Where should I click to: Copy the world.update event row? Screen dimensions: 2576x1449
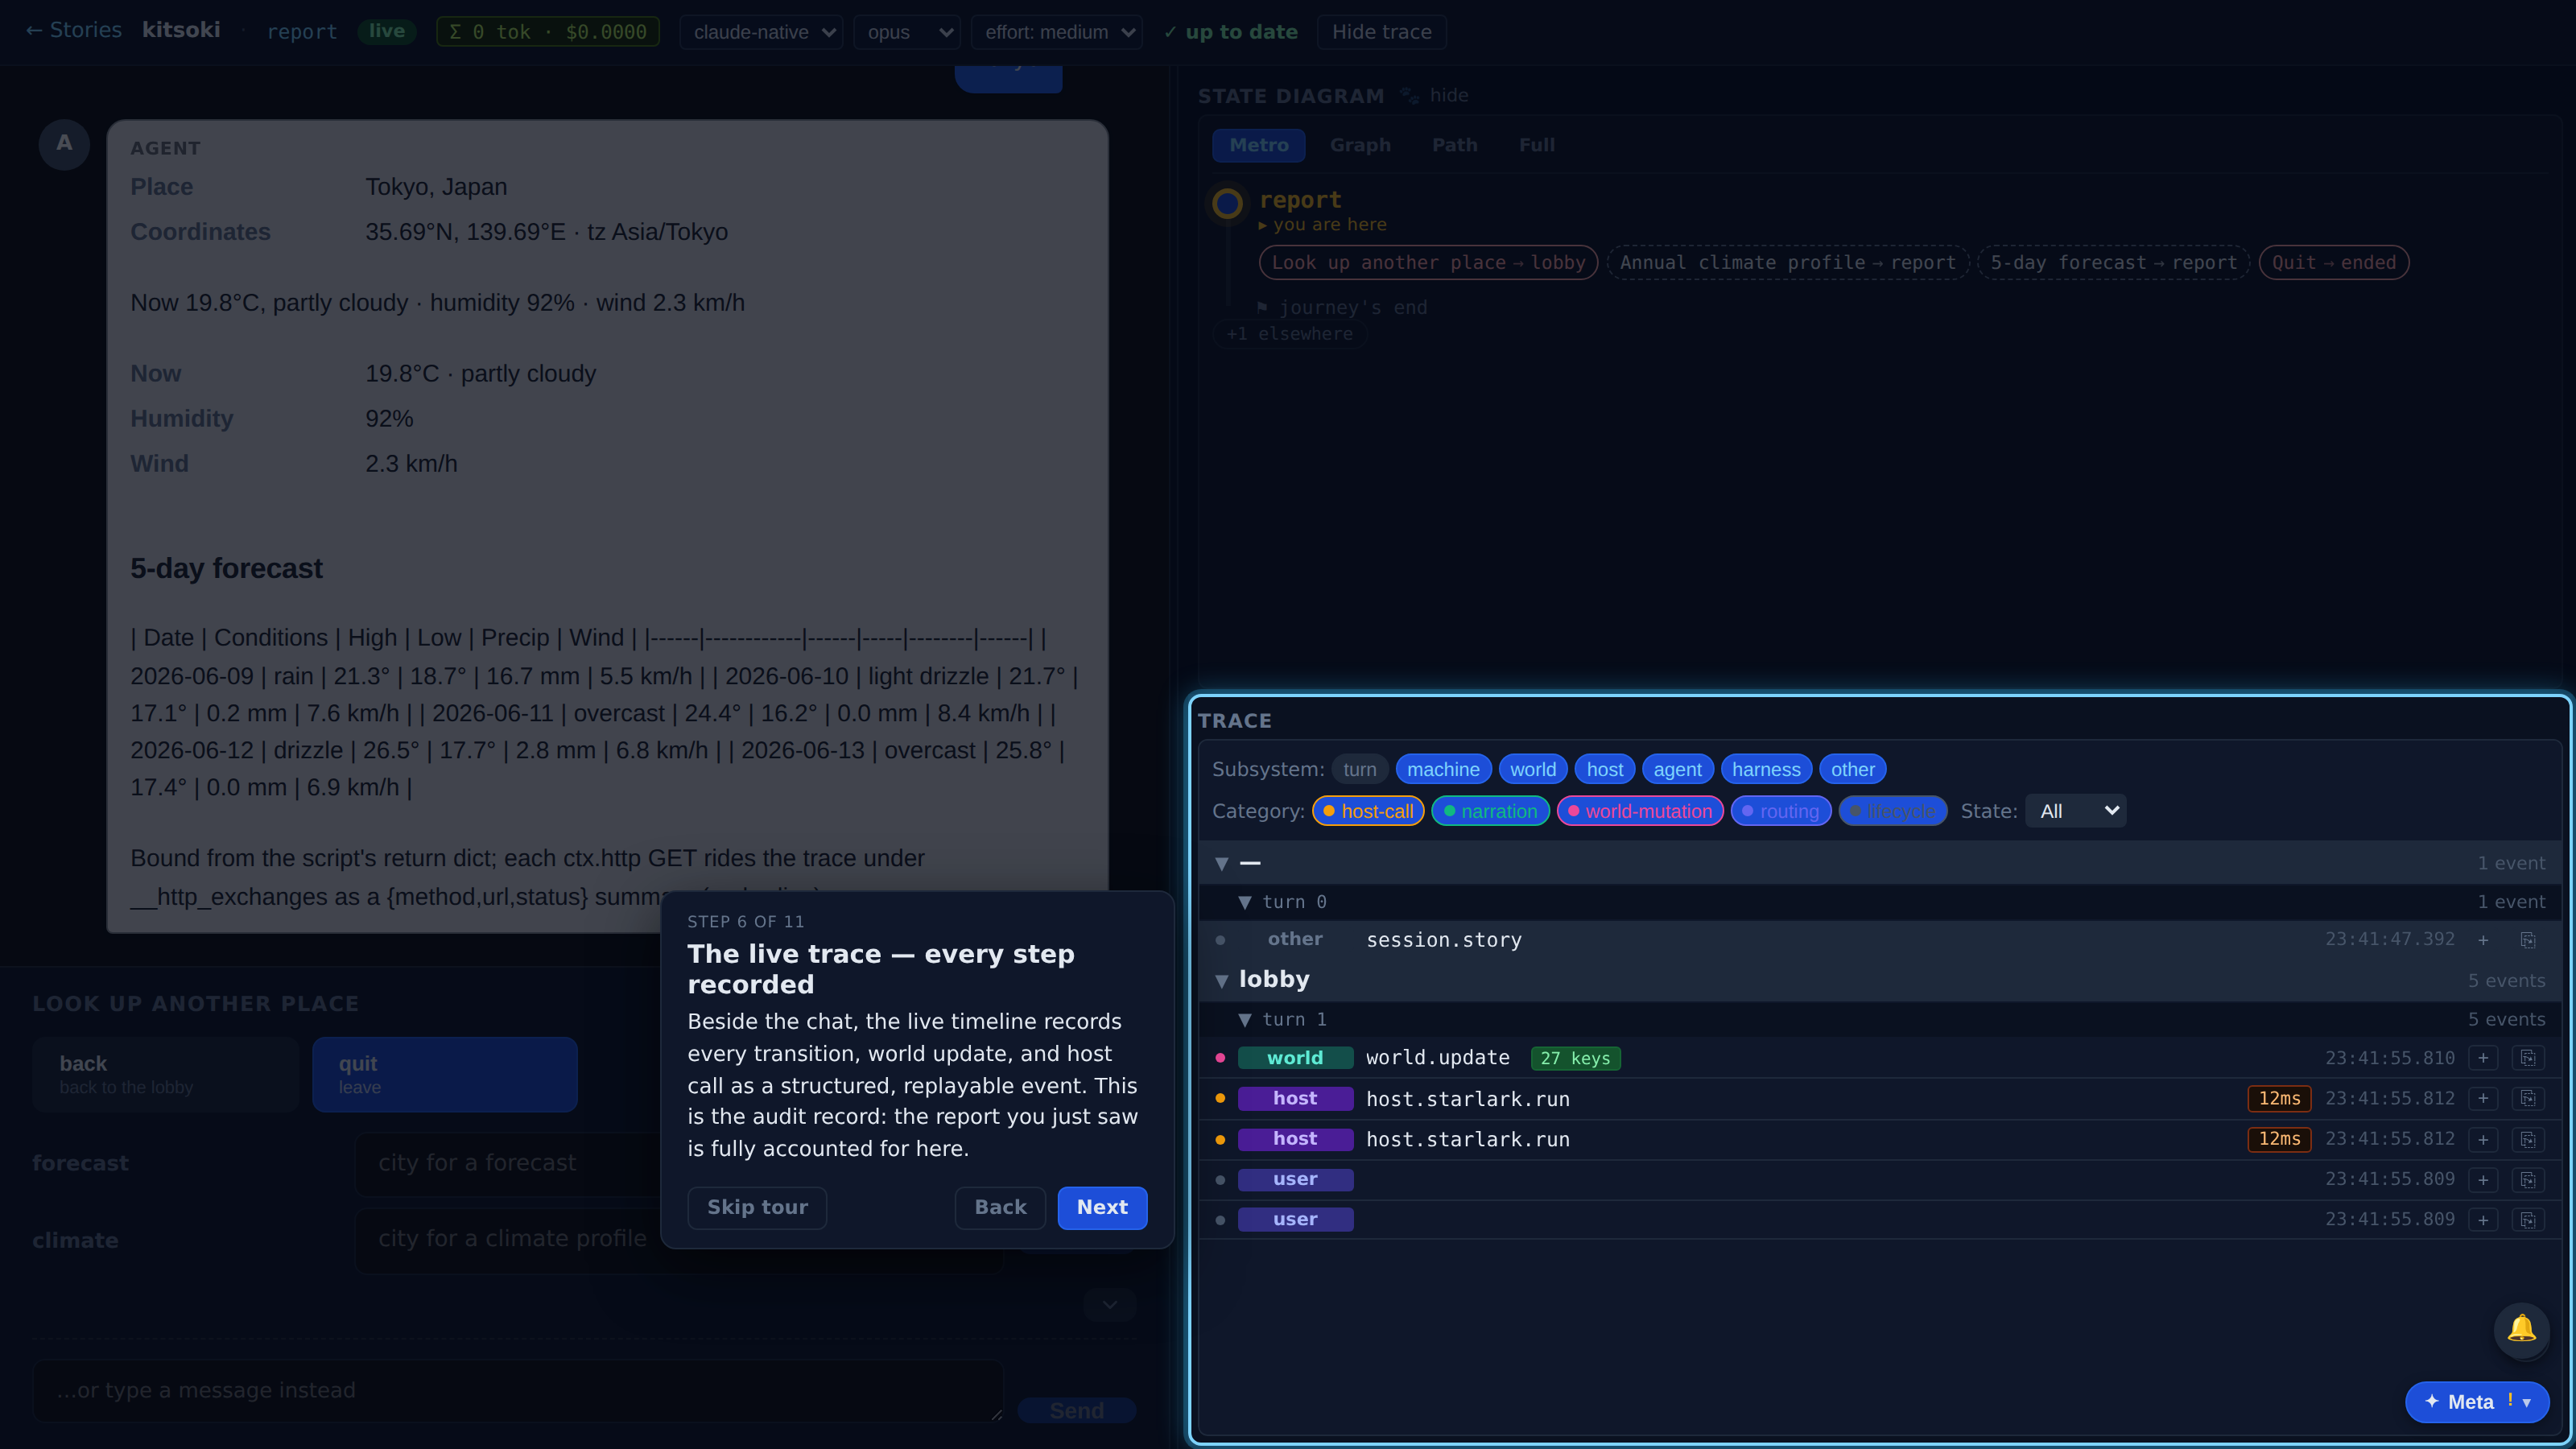[x=2528, y=1058]
